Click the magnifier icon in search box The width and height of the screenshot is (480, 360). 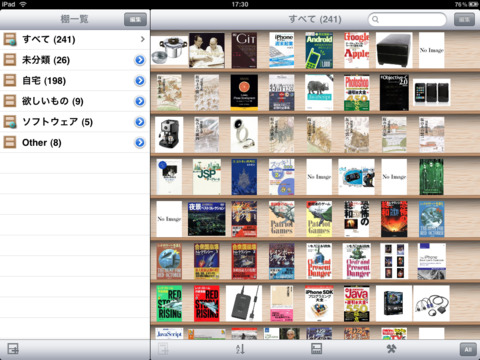tap(375, 19)
